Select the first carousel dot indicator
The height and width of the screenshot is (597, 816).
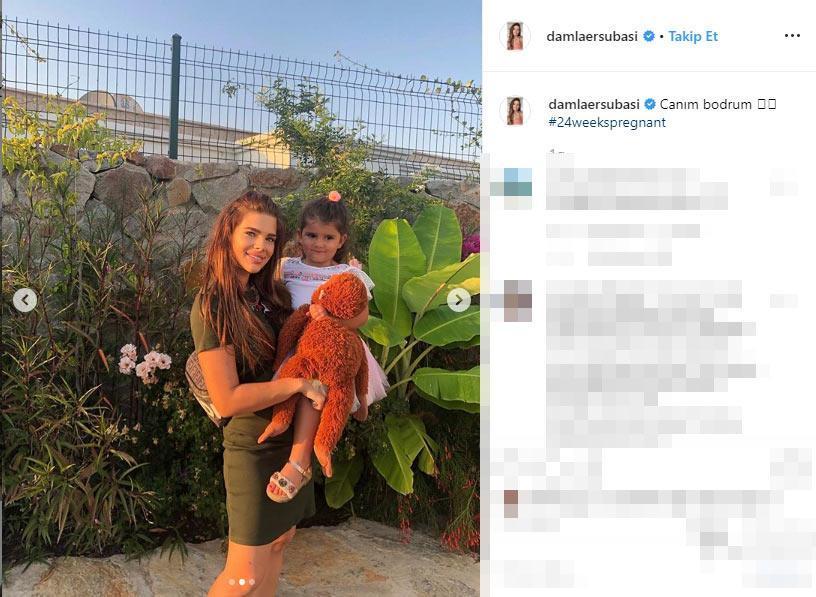[x=232, y=582]
